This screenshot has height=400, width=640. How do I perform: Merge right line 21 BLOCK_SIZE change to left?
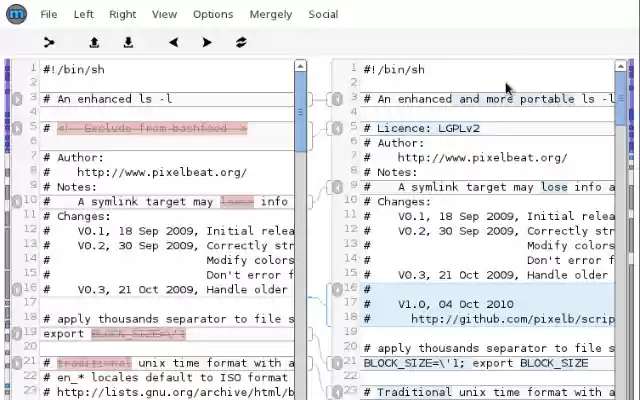coord(337,363)
